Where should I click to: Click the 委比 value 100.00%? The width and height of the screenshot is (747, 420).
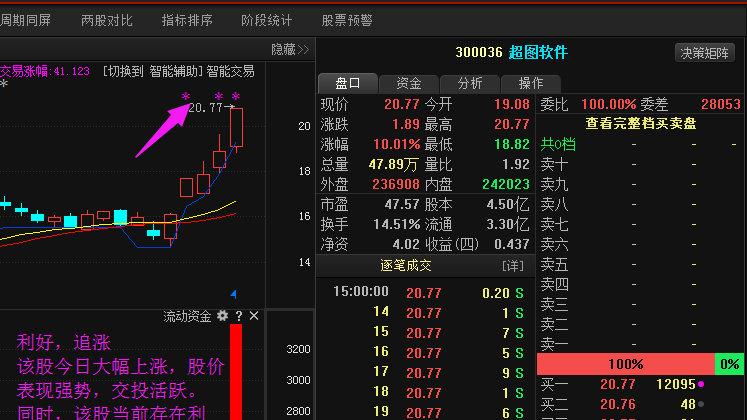point(608,104)
